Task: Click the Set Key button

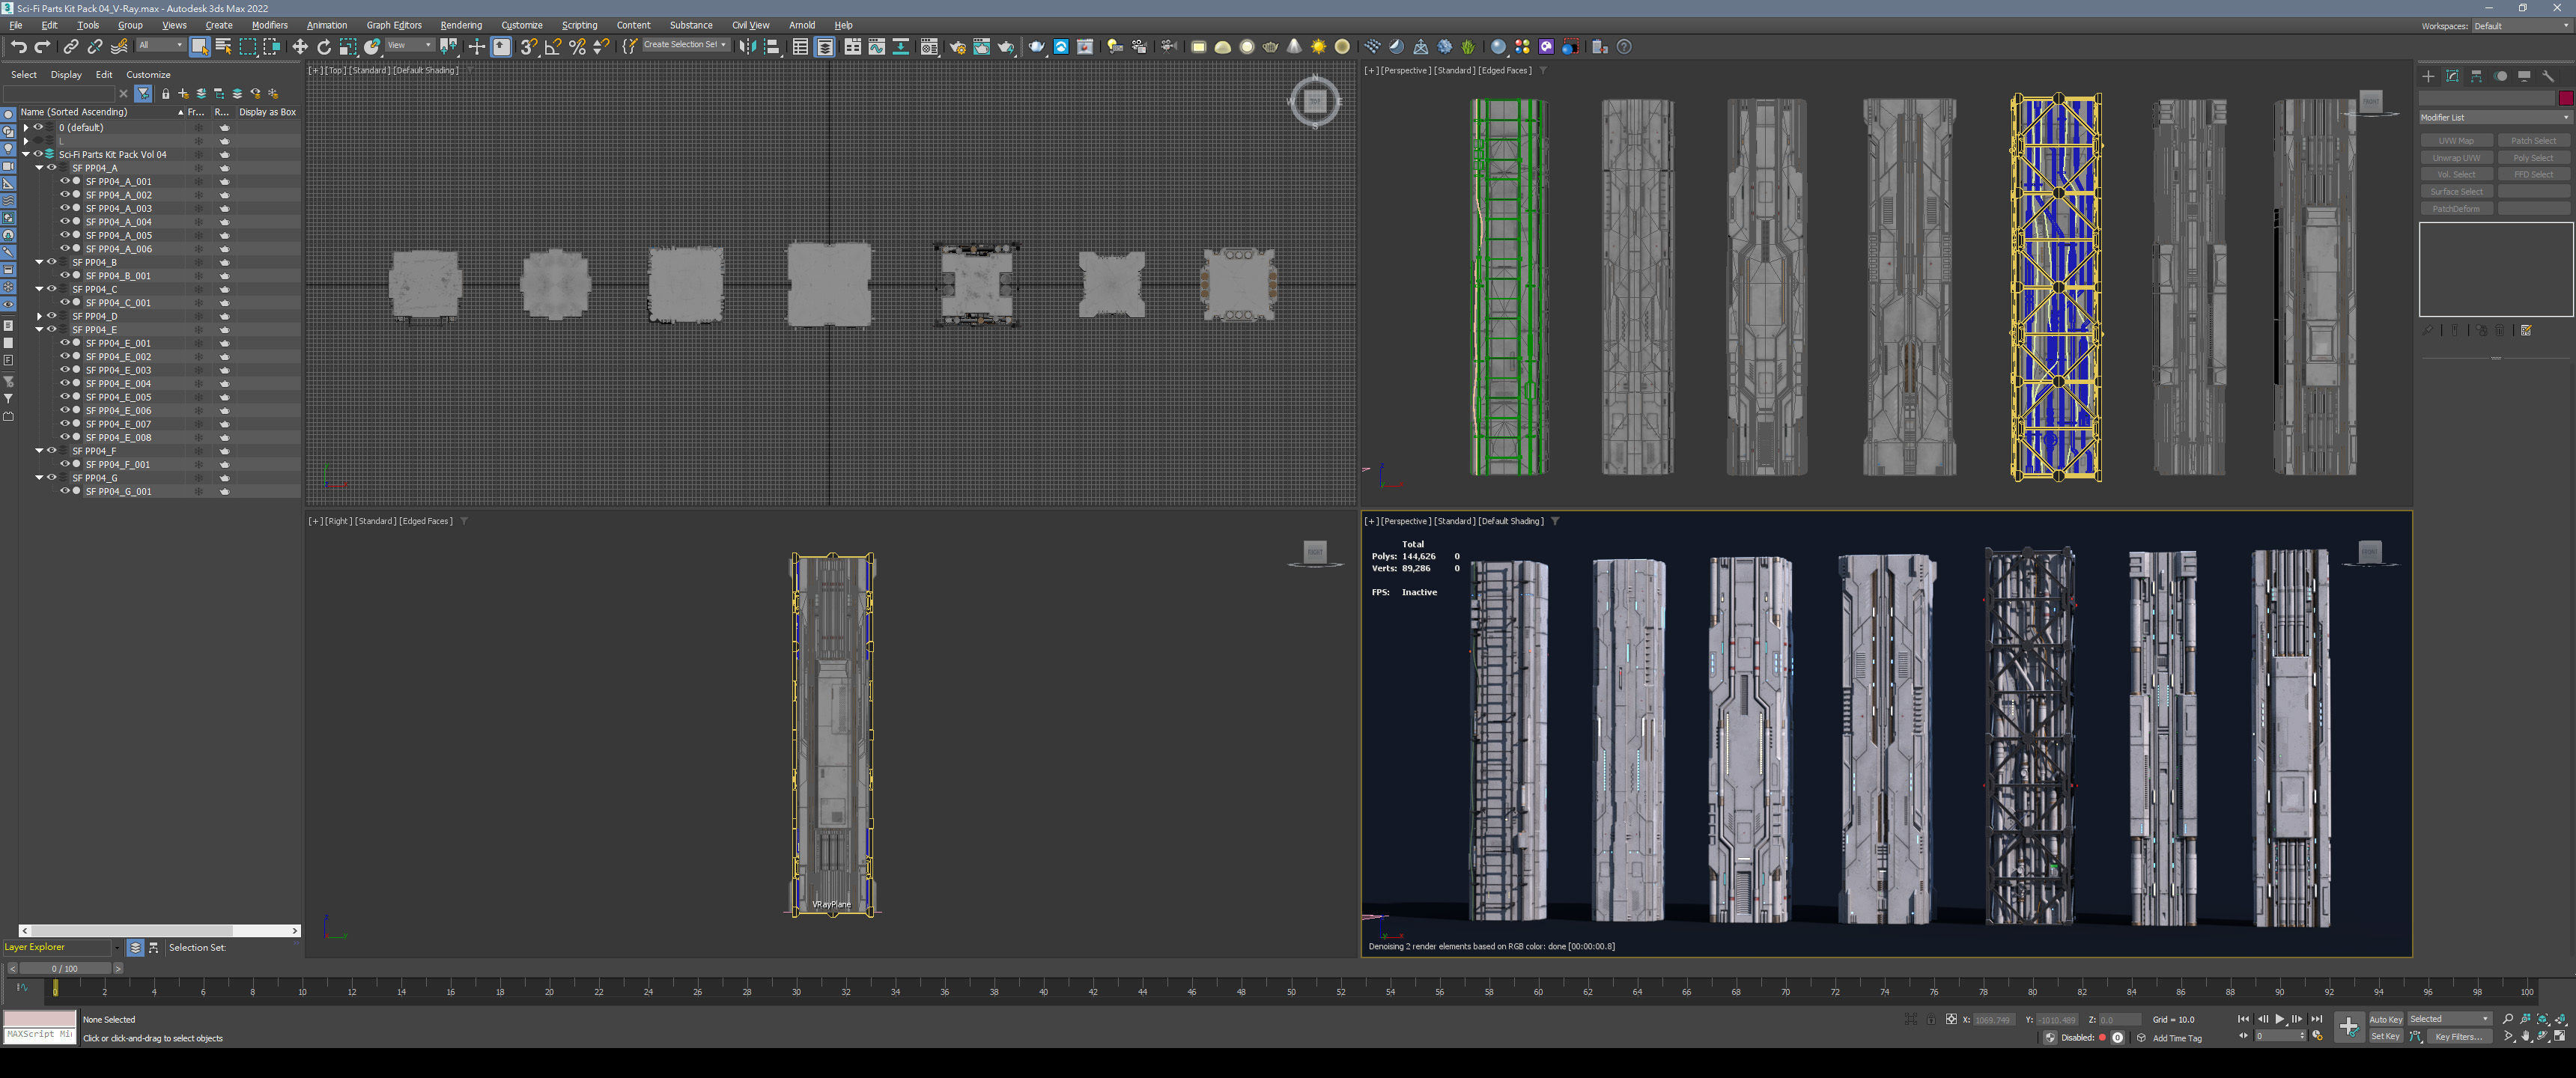Action: click(2385, 1036)
